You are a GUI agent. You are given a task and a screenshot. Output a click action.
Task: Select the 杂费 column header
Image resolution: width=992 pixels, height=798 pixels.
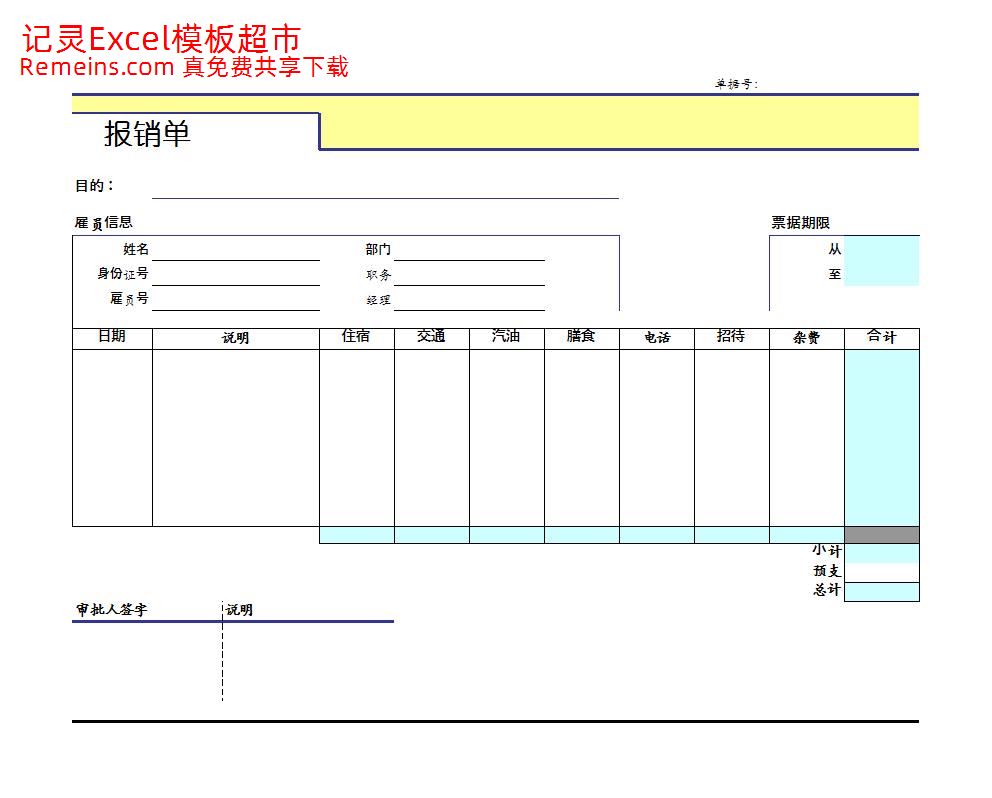pyautogui.click(x=807, y=339)
